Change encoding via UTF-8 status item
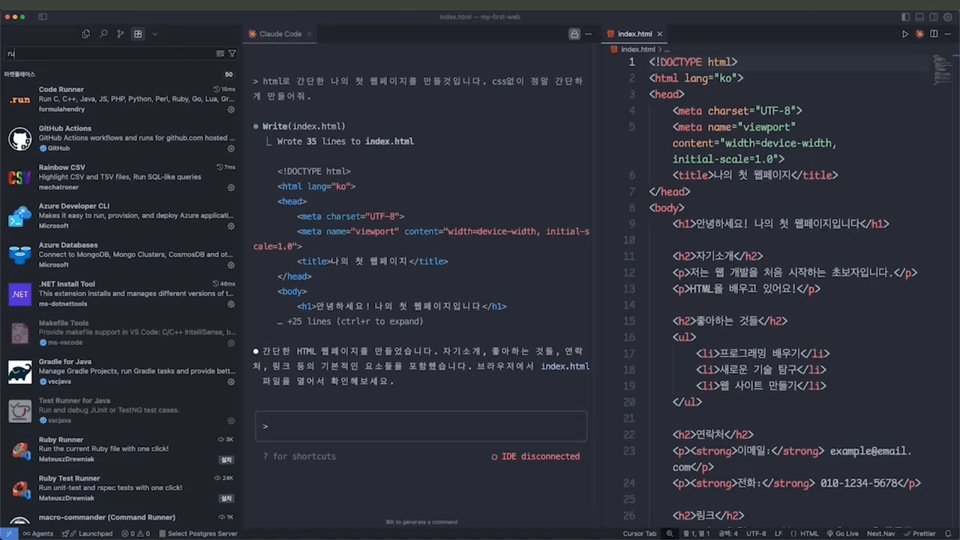The height and width of the screenshot is (540, 960). (756, 534)
